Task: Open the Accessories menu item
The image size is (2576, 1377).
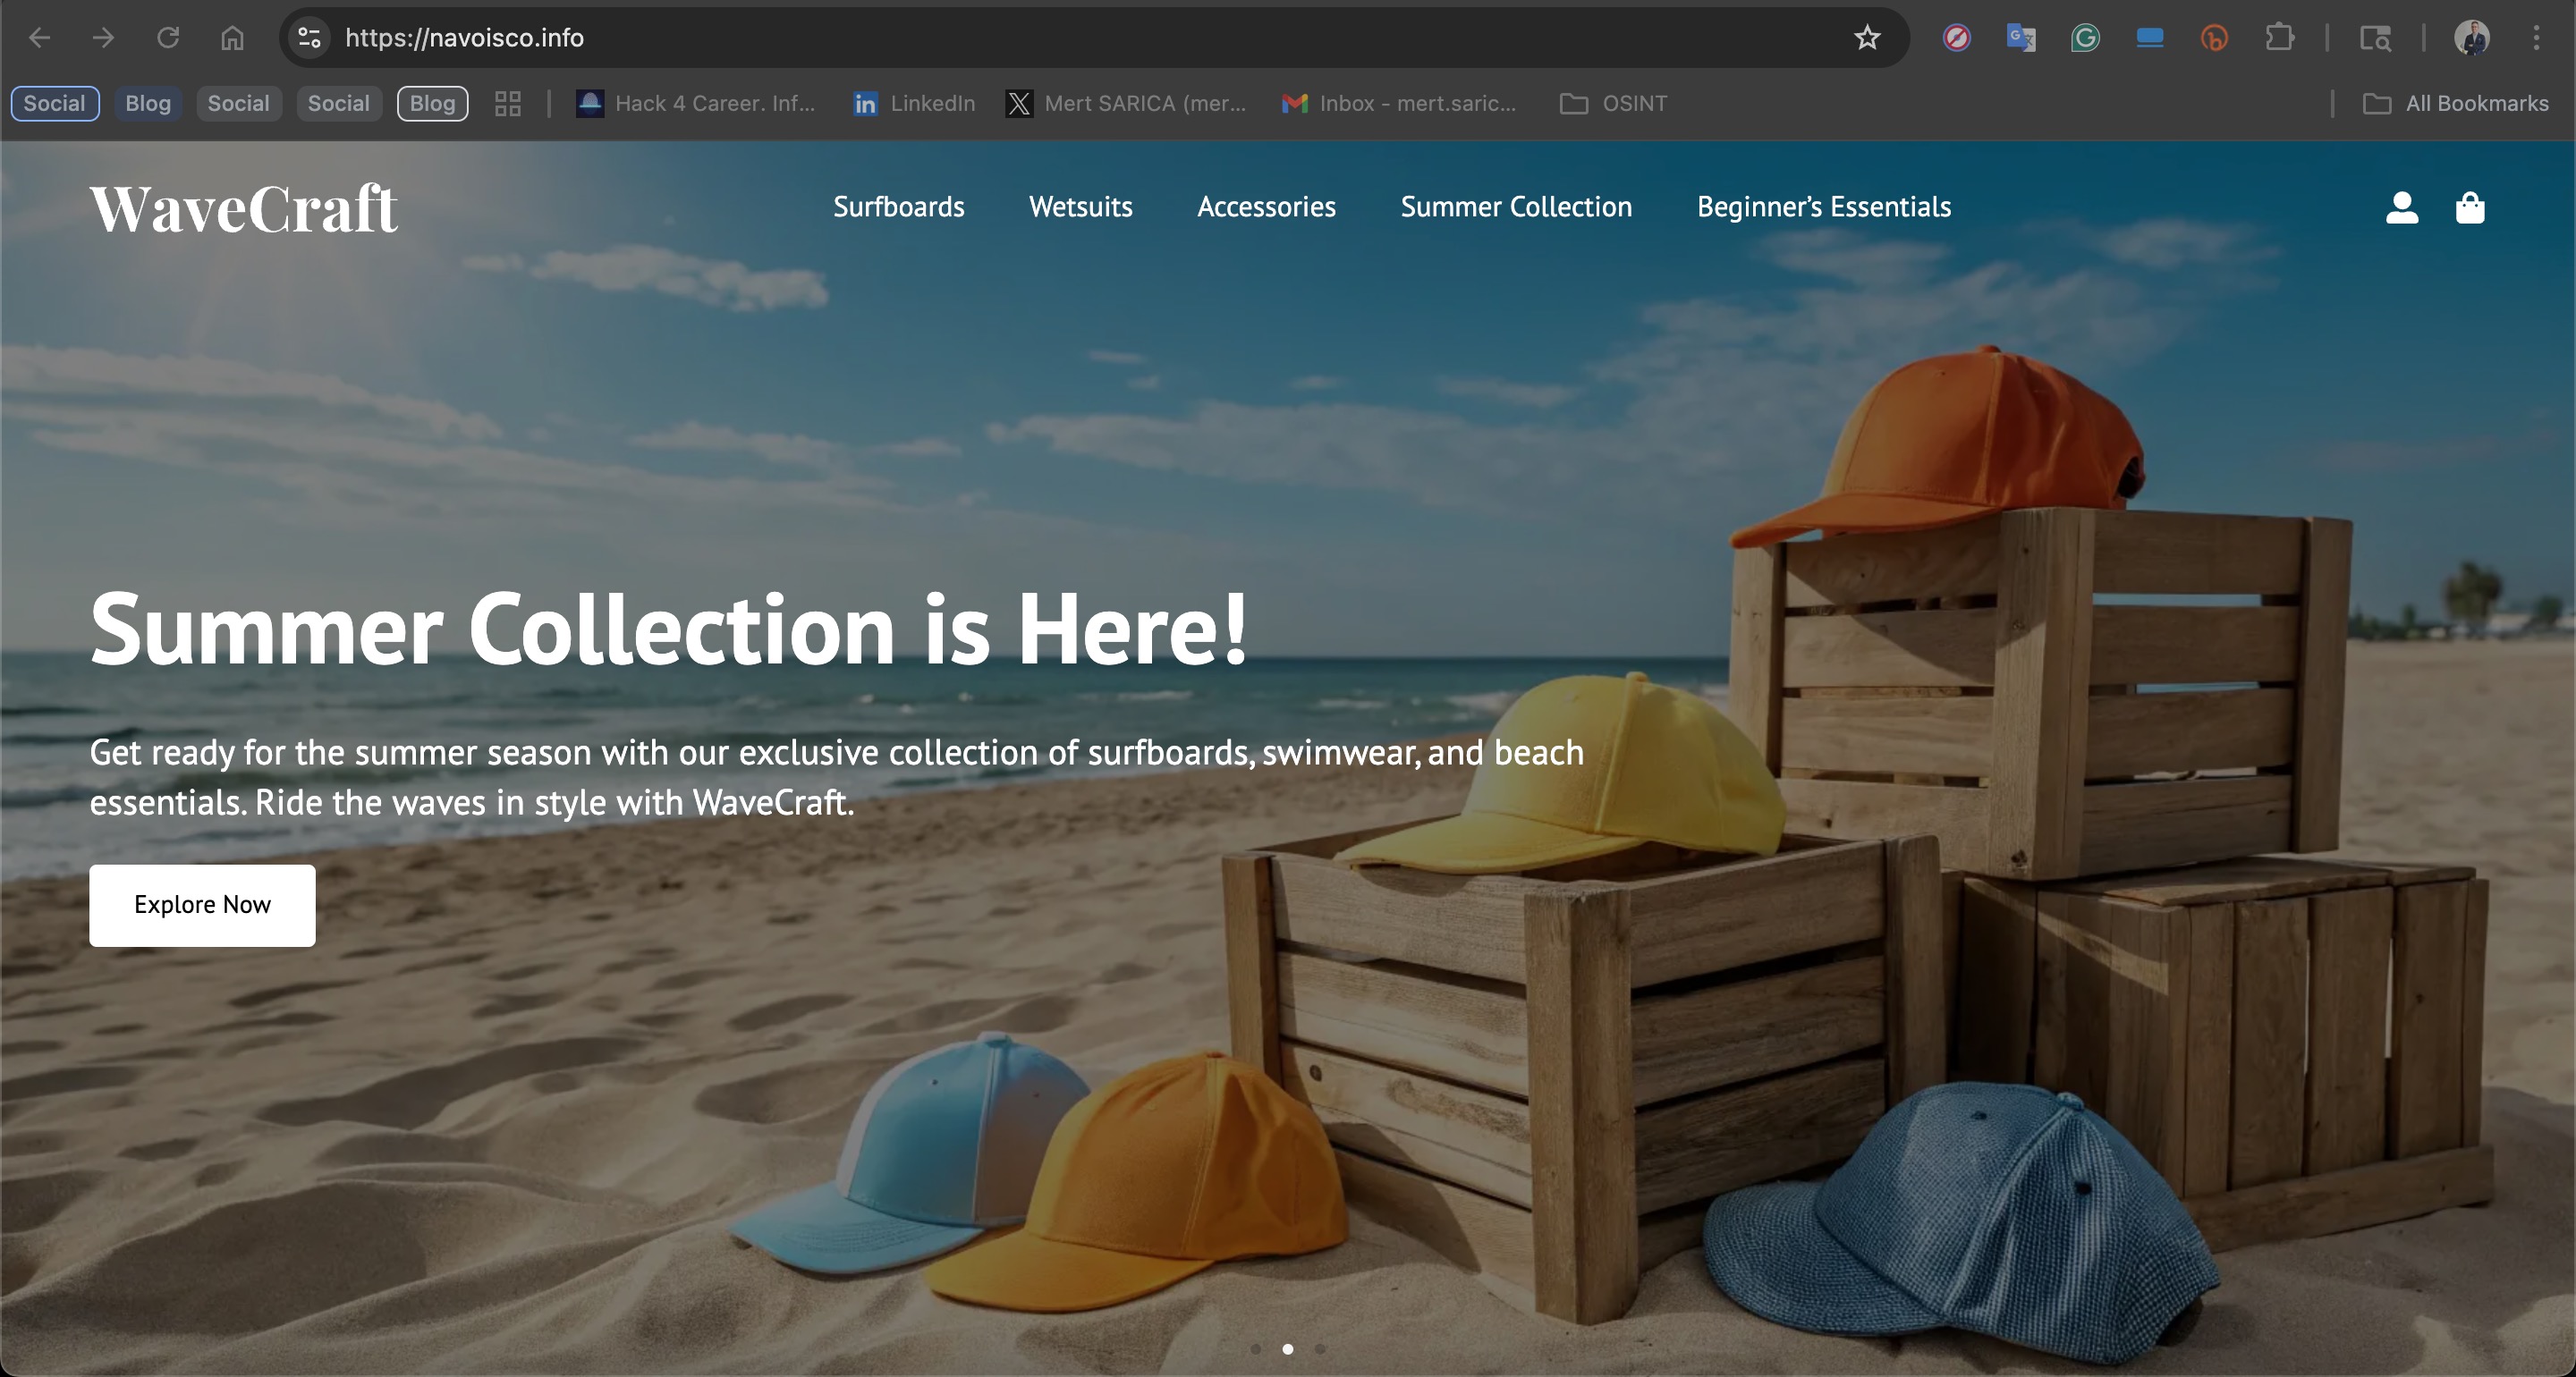Action: [x=1266, y=207]
